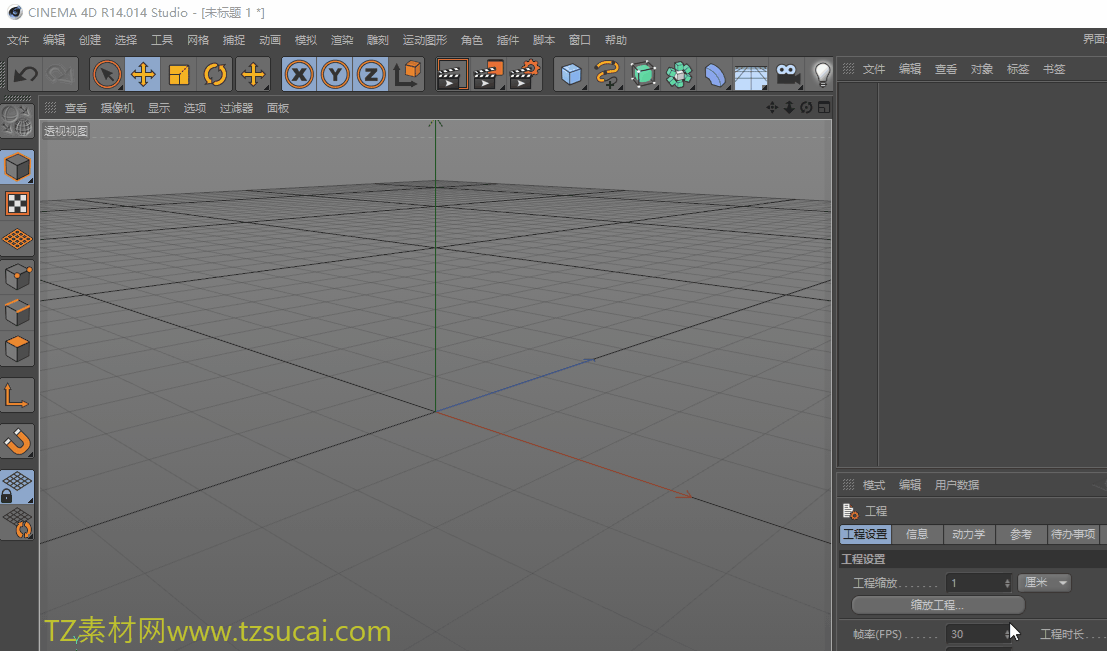Screen dimensions: 1107x651
Task: Activate the Move tool
Action: 143,74
